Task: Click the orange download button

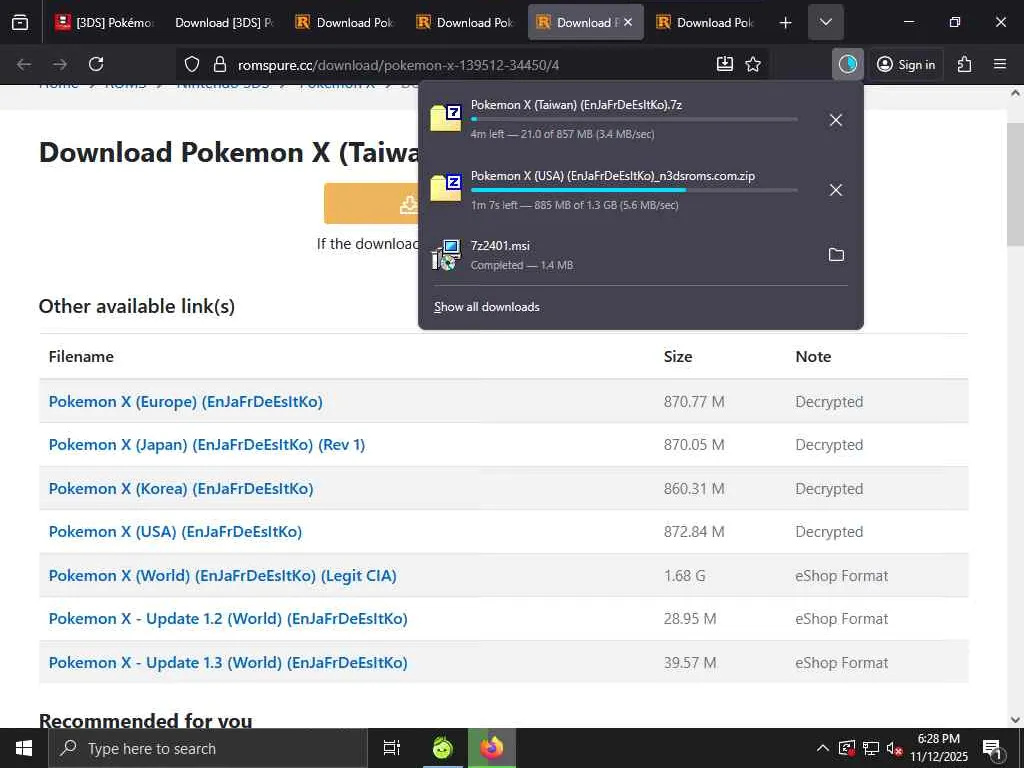Action: tap(371, 204)
